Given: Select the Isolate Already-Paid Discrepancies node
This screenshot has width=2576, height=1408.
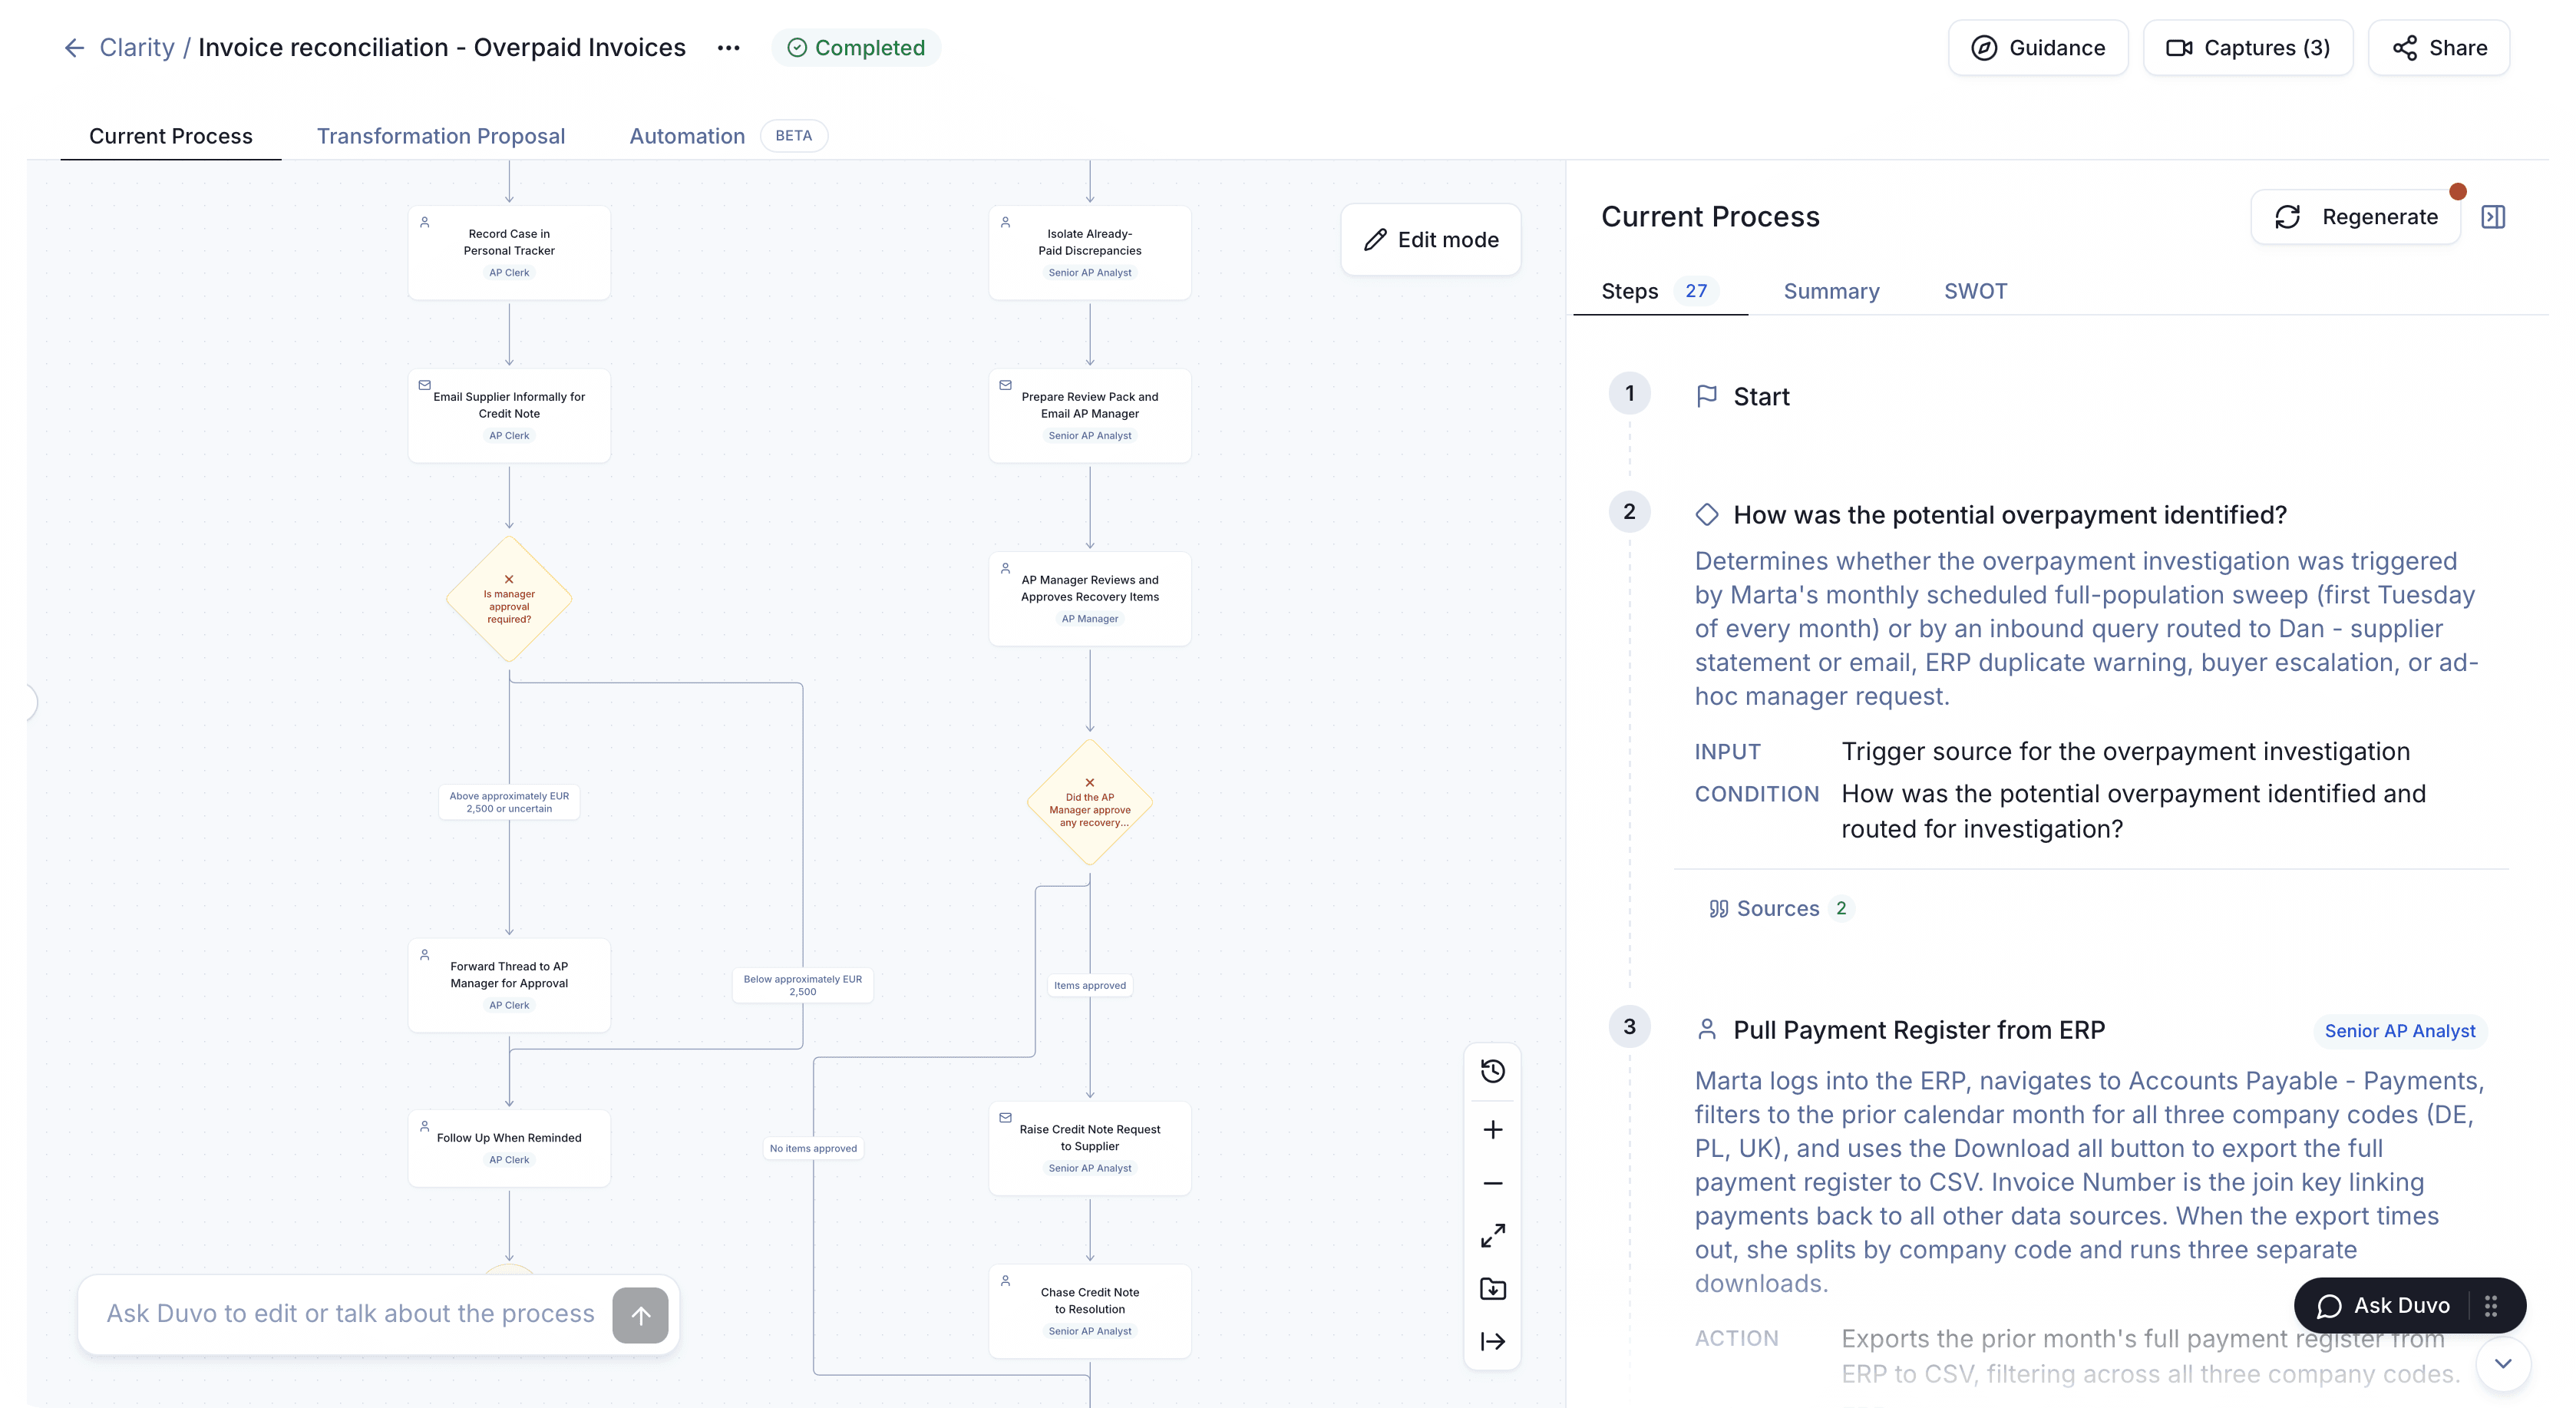Looking at the screenshot, I should [1090, 253].
